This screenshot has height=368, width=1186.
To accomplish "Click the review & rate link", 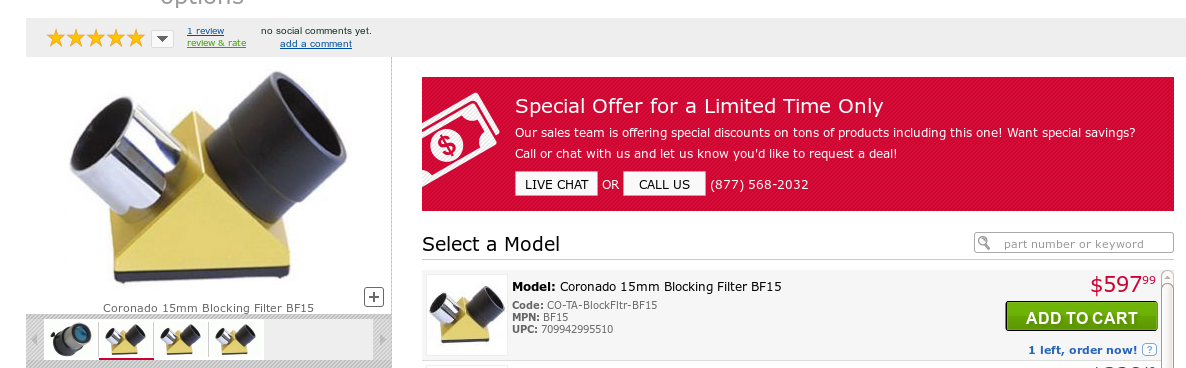I will pyautogui.click(x=216, y=43).
